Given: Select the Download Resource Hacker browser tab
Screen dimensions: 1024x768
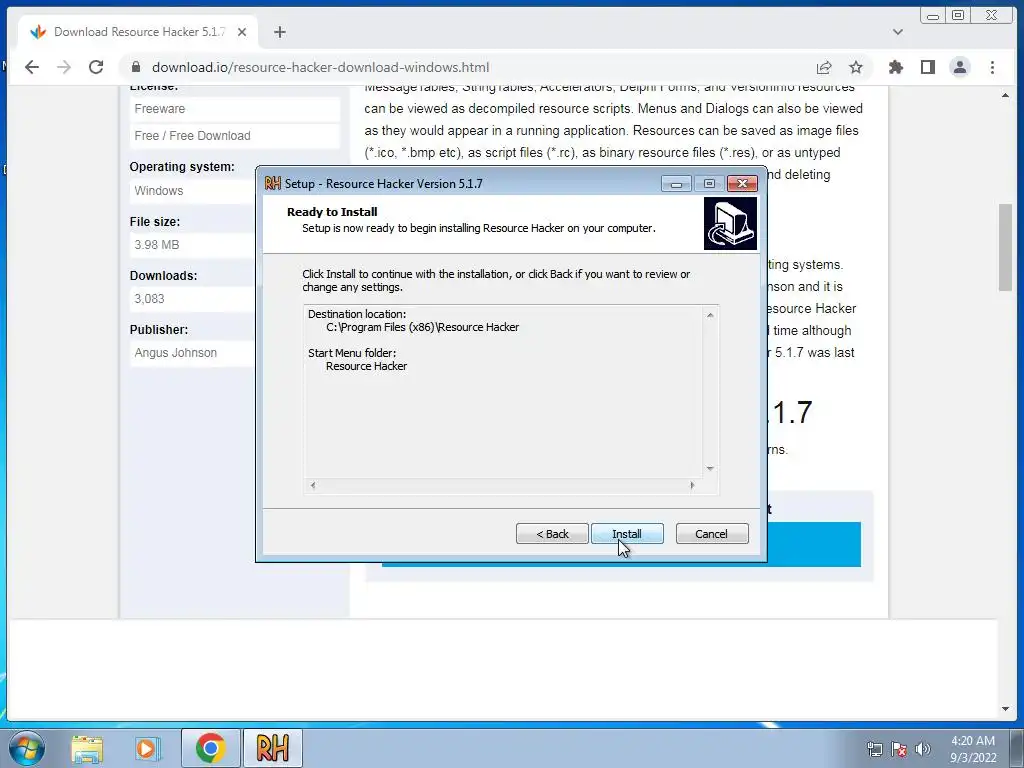Looking at the screenshot, I should [138, 32].
